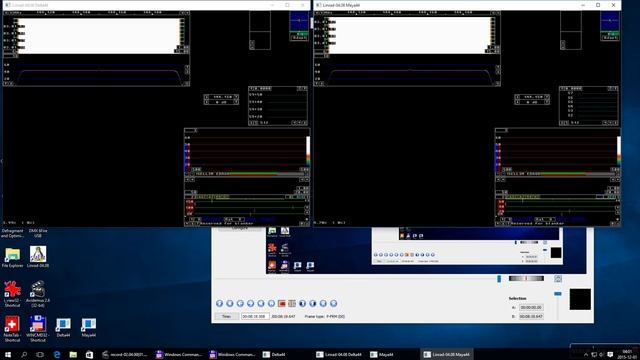Click the taskbar search magnifier

tap(24, 354)
